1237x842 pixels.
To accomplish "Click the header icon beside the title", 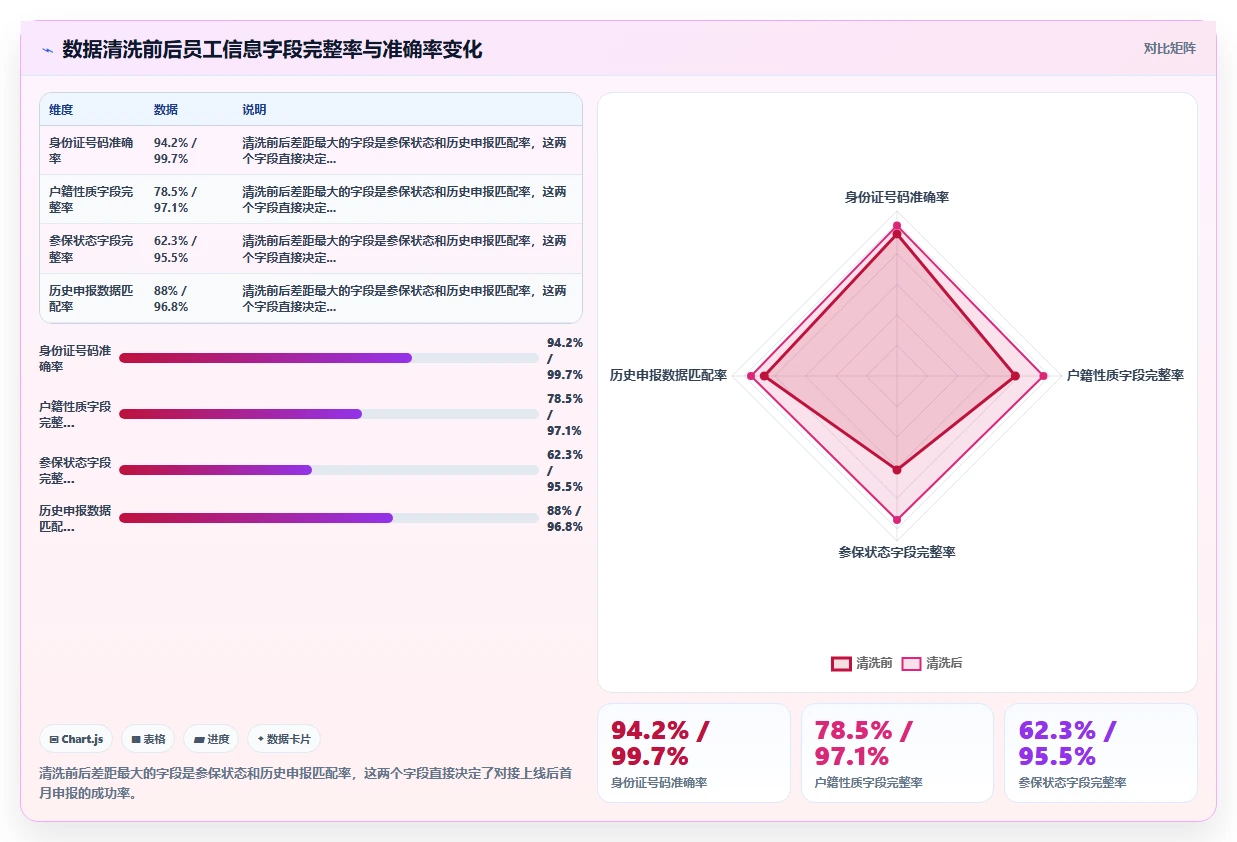I will click(47, 49).
